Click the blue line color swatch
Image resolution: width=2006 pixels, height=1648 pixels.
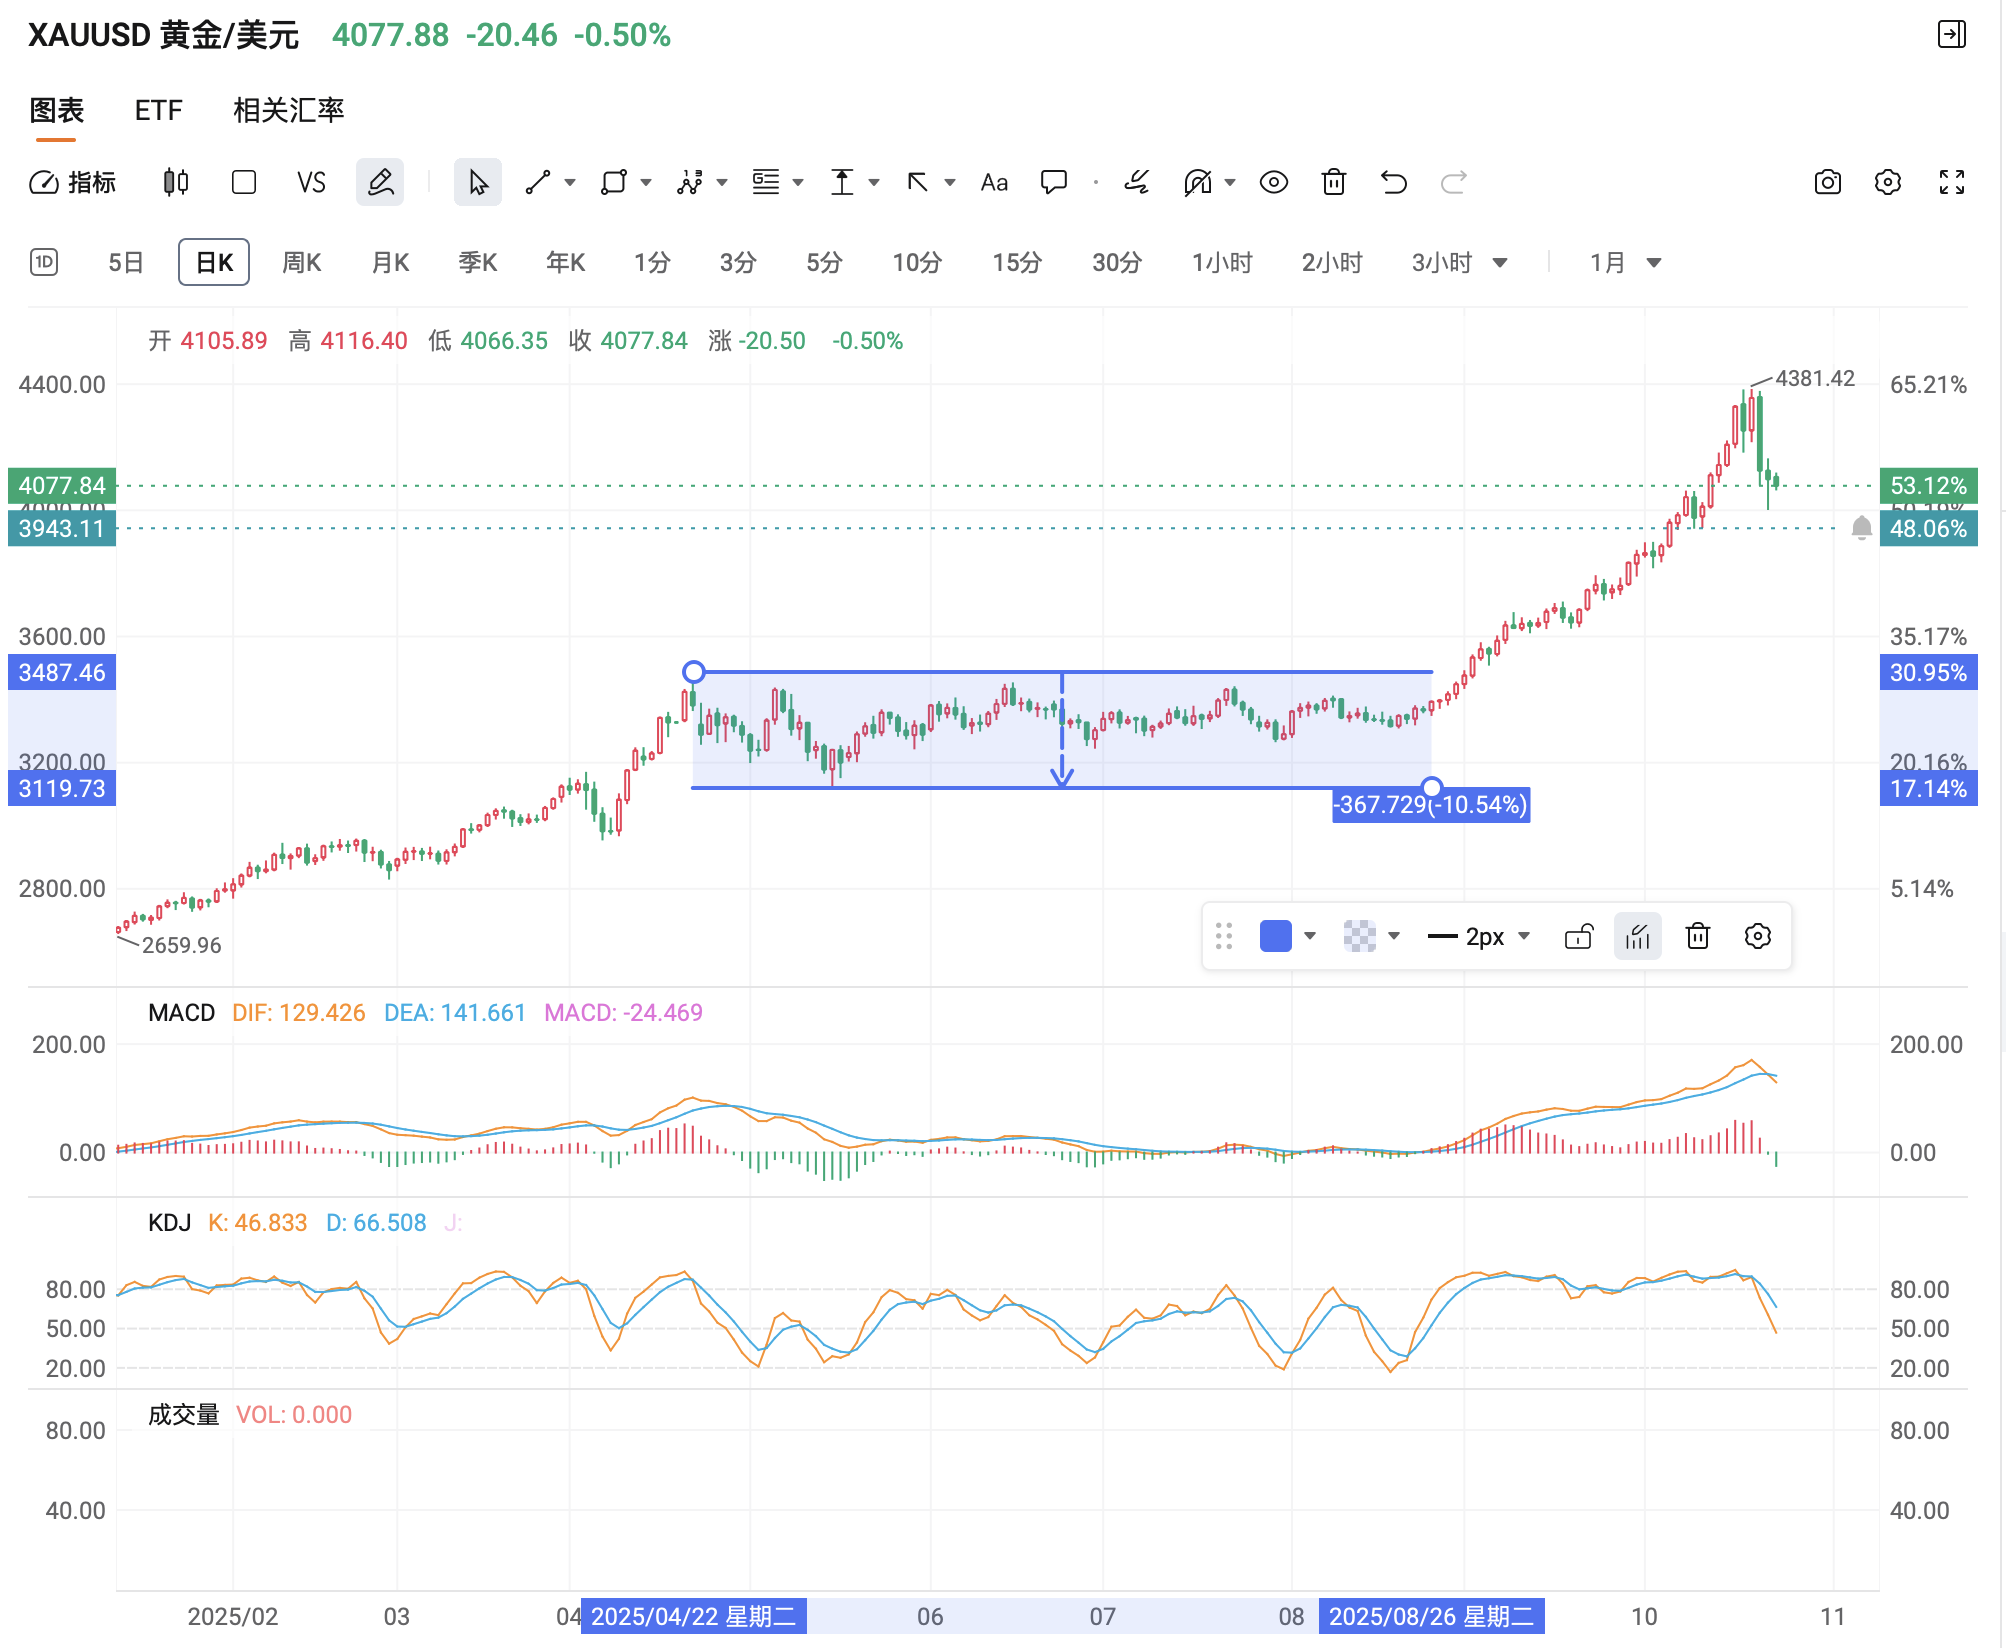click(1275, 937)
